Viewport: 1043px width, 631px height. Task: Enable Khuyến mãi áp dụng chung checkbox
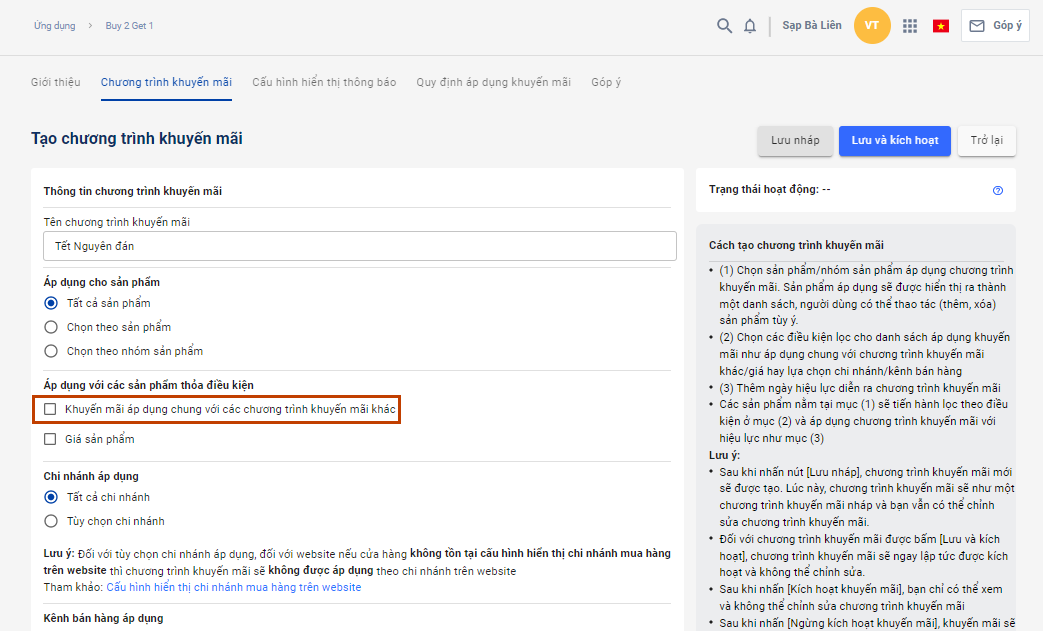[51, 409]
